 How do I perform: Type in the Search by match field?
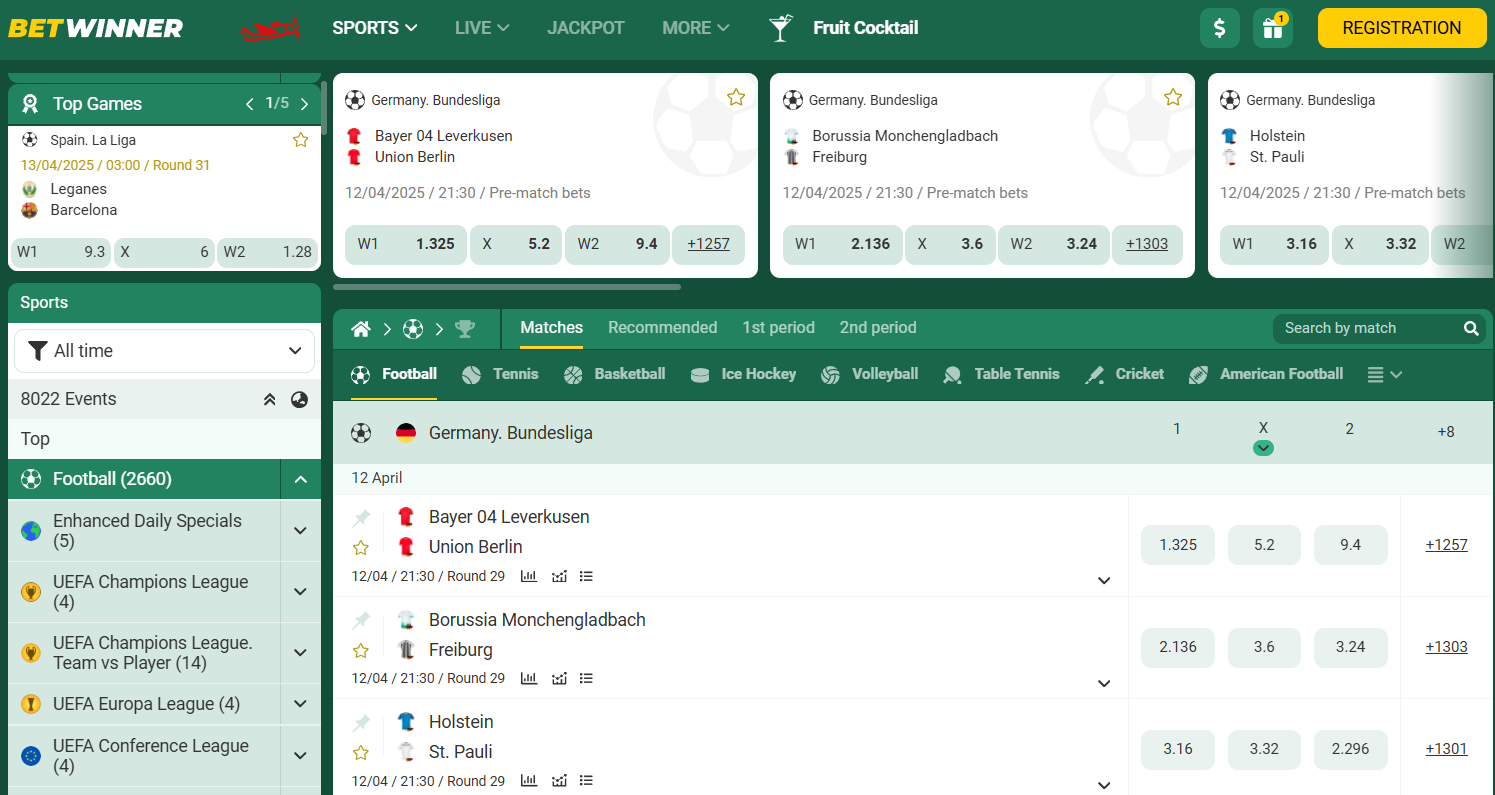[x=1365, y=328]
